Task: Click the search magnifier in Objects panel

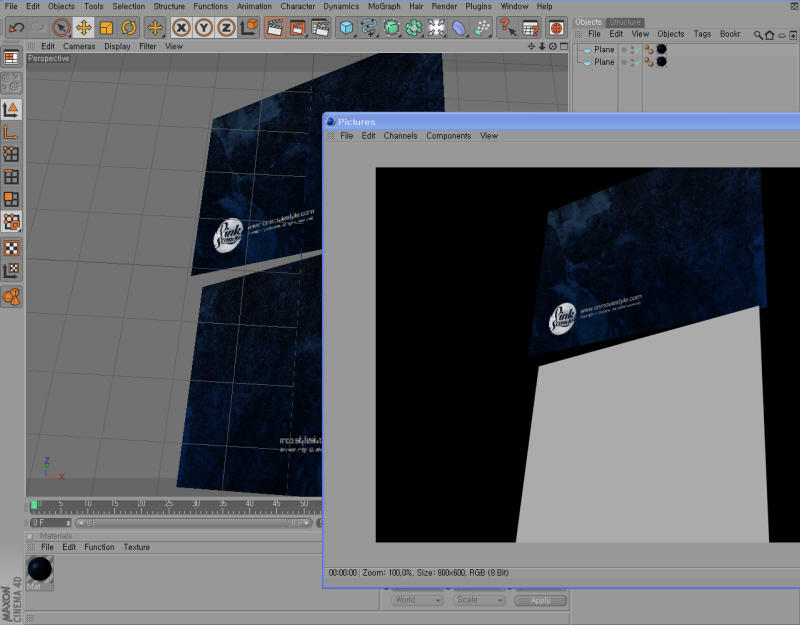Action: (758, 35)
